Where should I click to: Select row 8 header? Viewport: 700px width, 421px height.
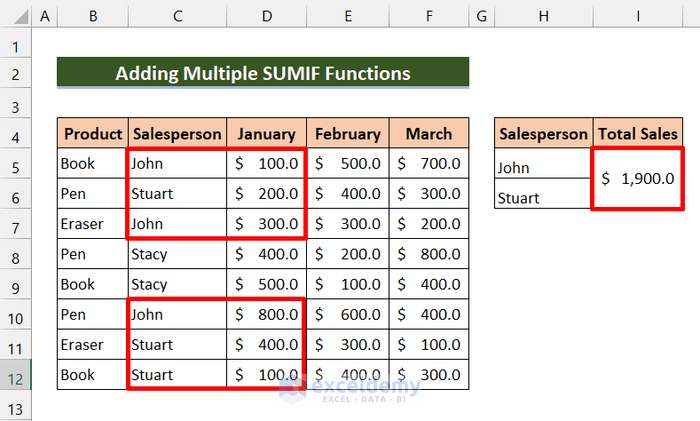coord(16,254)
